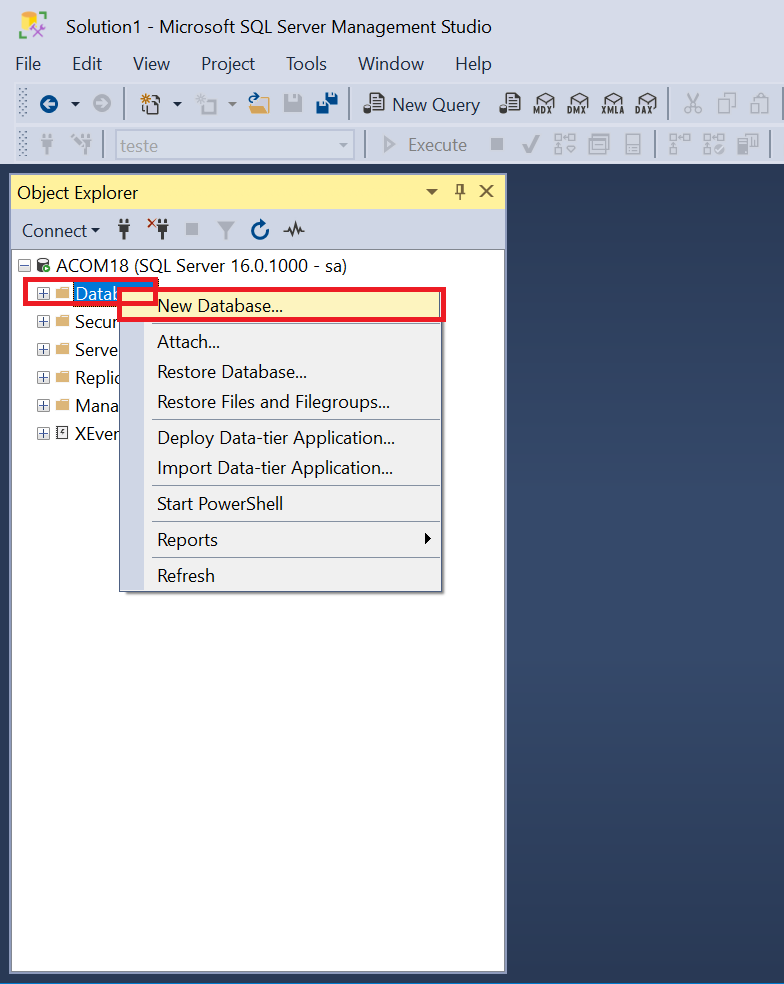The width and height of the screenshot is (784, 984).
Task: Click the IntelliSense Enabled icon
Action: pyautogui.click(x=633, y=145)
